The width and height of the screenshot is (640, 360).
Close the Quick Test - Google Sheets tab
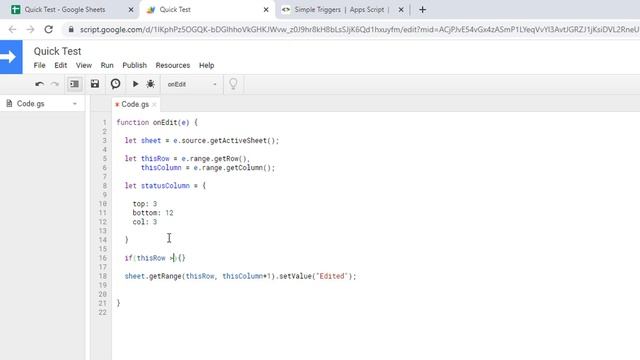point(131,9)
